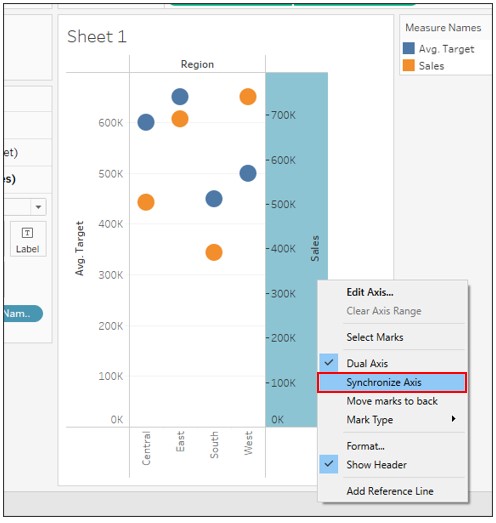Select Add Reference Line

click(390, 491)
